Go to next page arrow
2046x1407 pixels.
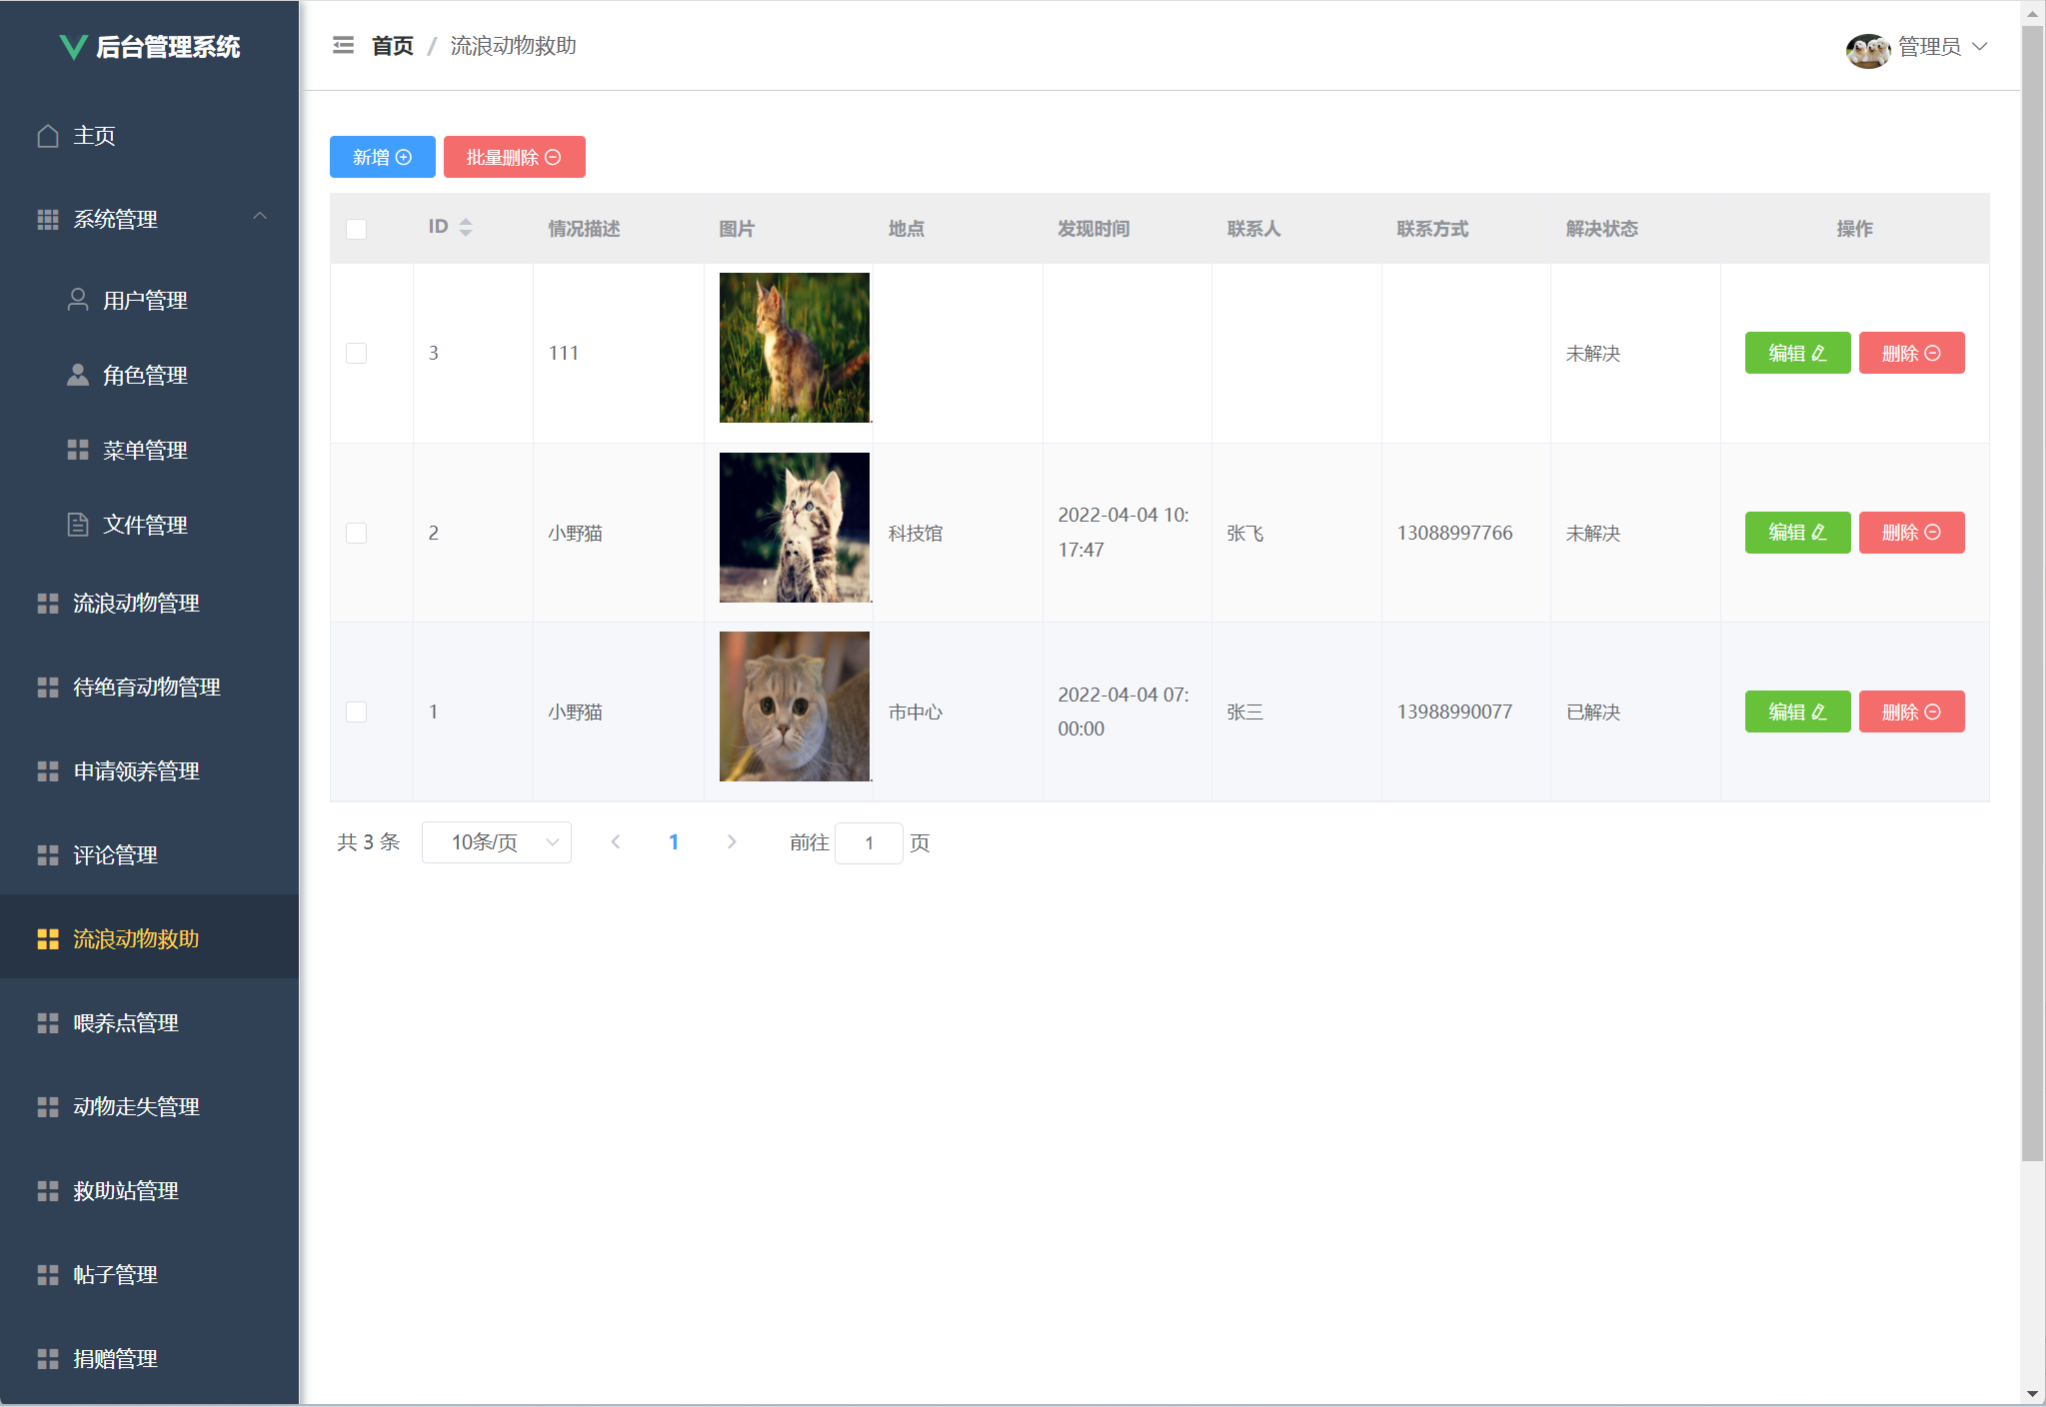[x=732, y=842]
